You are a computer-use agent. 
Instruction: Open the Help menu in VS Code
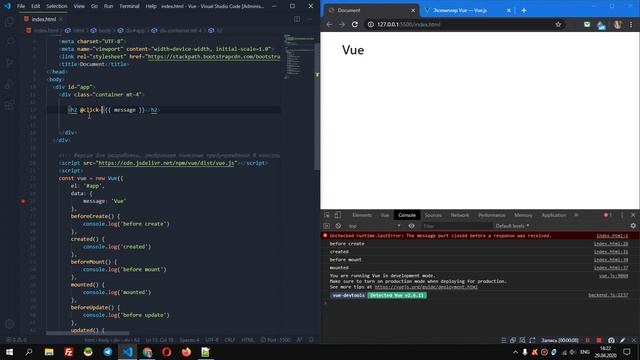[x=151, y=6]
